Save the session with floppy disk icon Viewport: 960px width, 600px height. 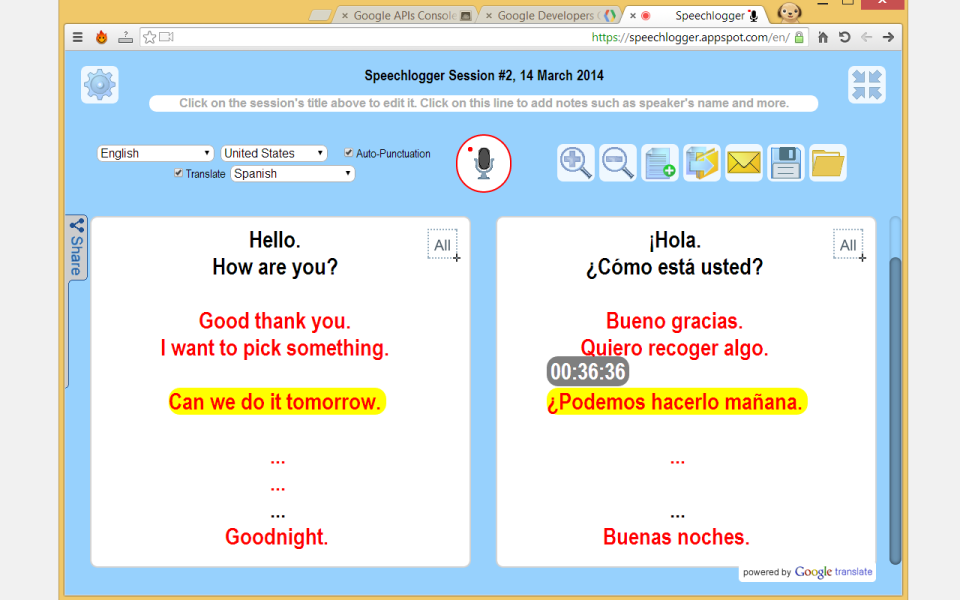[786, 163]
